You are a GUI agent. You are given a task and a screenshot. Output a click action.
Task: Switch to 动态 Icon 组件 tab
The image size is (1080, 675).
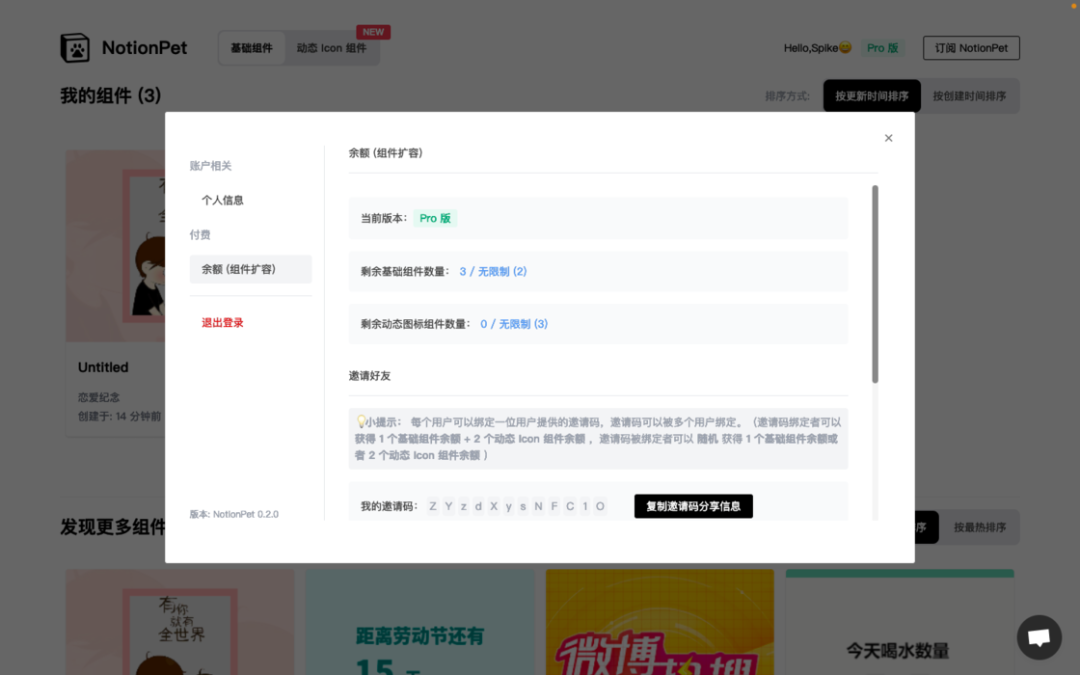point(331,48)
